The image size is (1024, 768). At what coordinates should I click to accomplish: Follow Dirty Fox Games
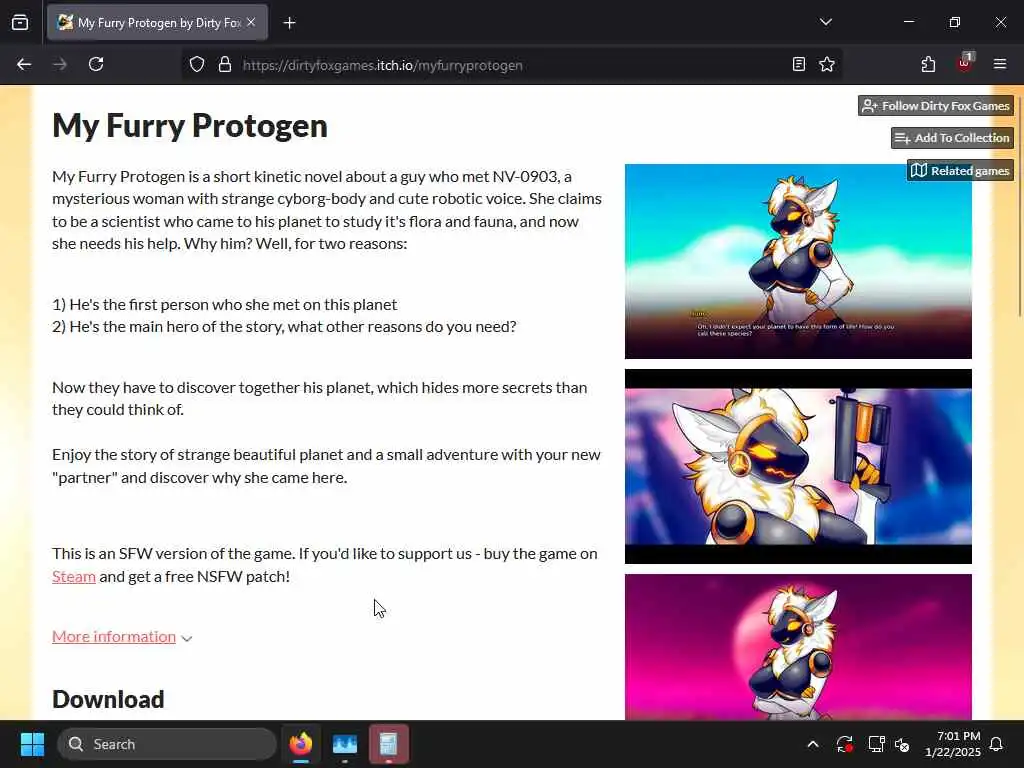[x=936, y=106]
